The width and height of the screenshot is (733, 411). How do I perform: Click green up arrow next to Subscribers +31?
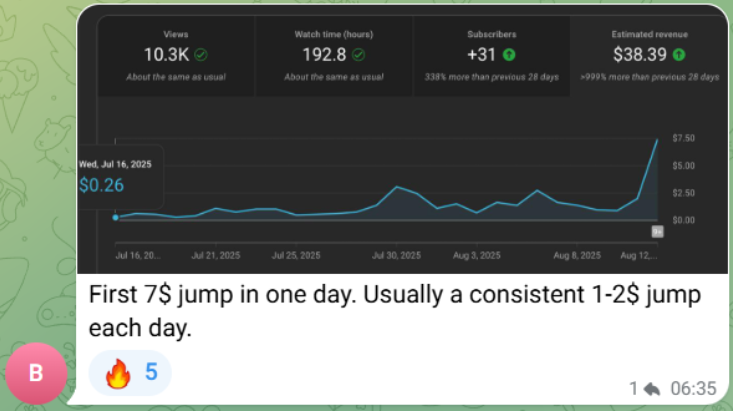(x=508, y=54)
